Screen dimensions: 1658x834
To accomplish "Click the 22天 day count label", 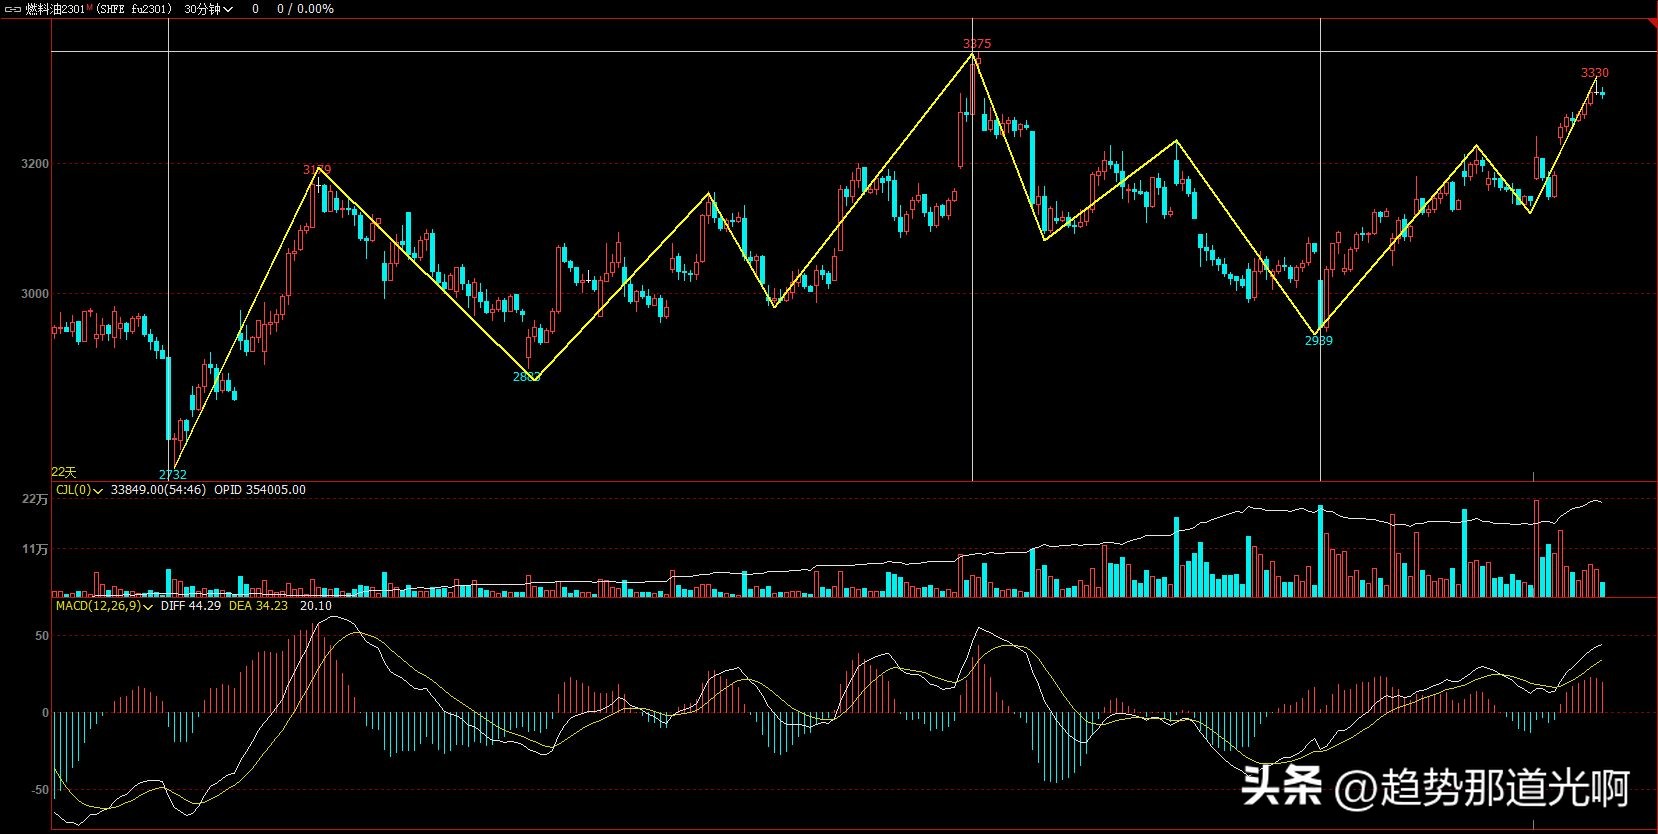I will 64,472.
